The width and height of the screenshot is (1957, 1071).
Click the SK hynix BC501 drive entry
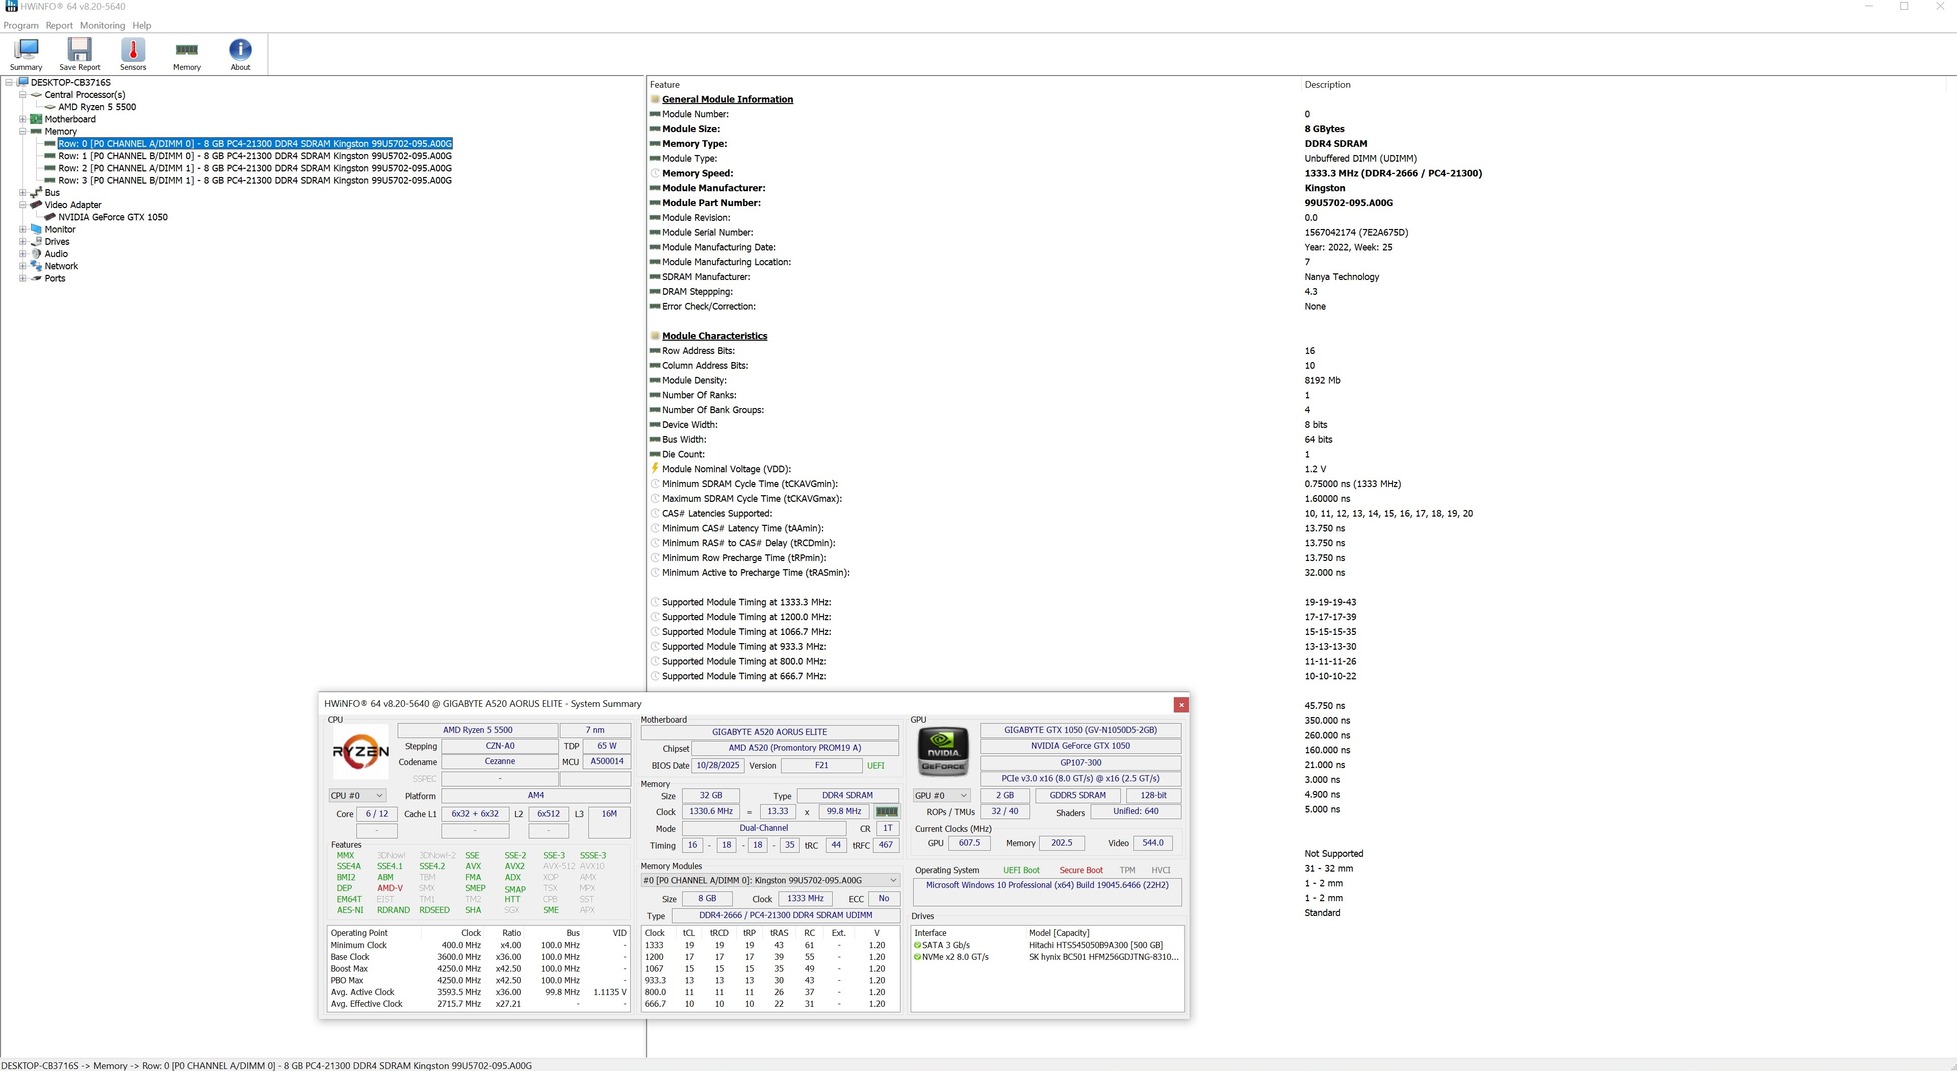pos(1104,957)
